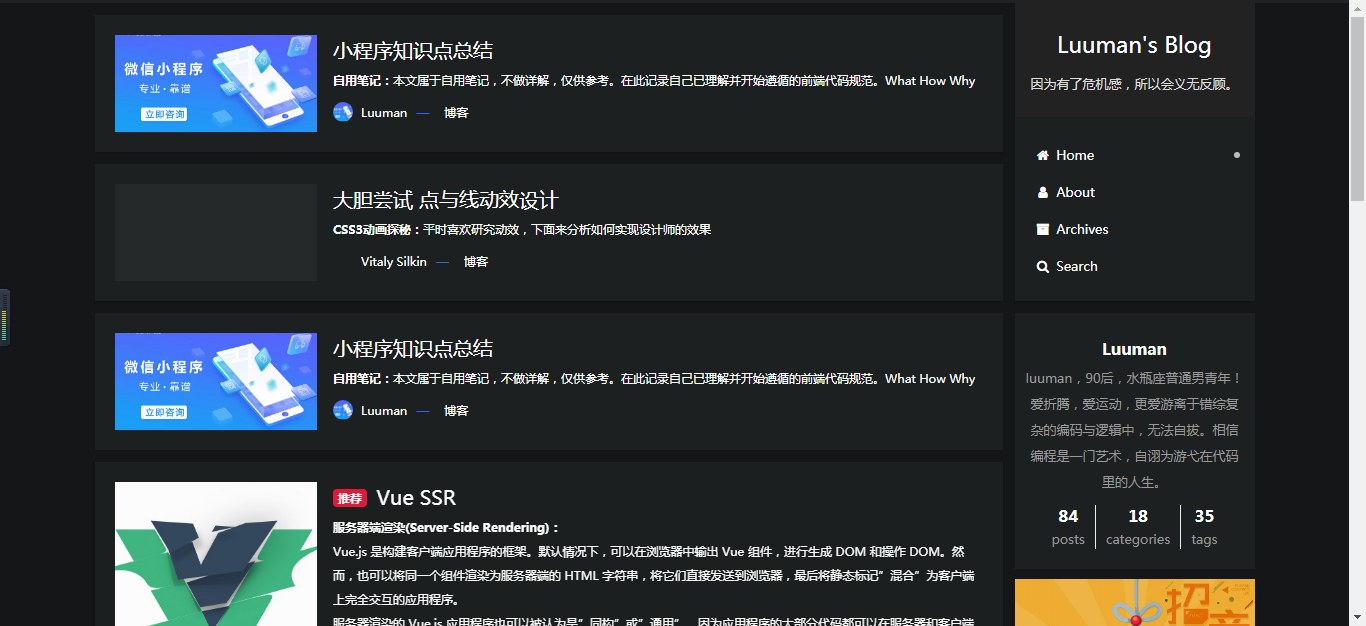This screenshot has width=1366, height=626.
Task: Open the 大胆尝试 点与线动效设计 post
Action: click(x=445, y=200)
